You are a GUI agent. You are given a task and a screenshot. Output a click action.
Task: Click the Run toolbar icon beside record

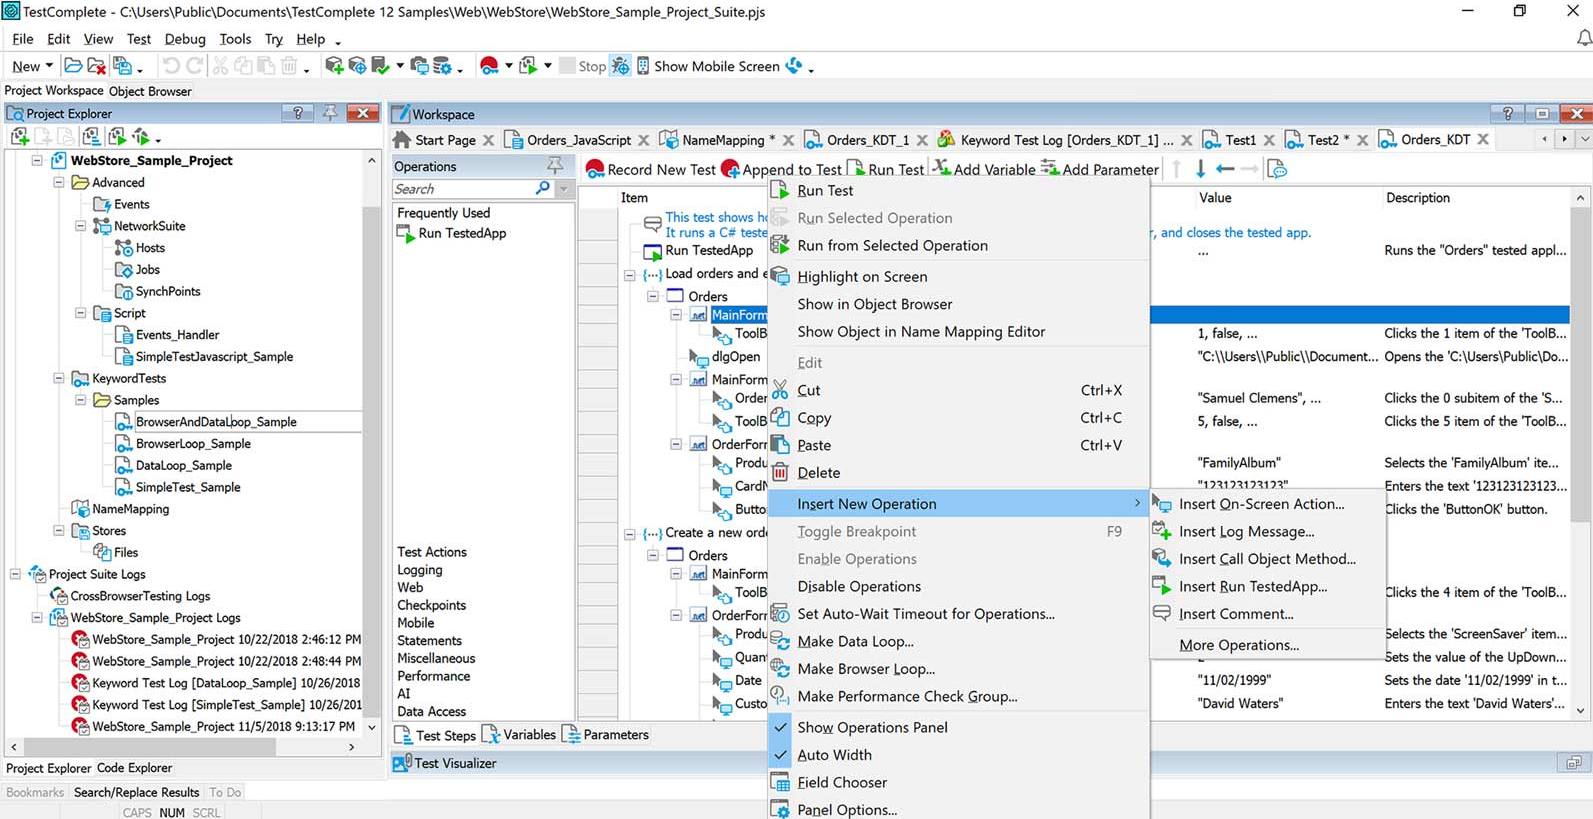point(528,66)
